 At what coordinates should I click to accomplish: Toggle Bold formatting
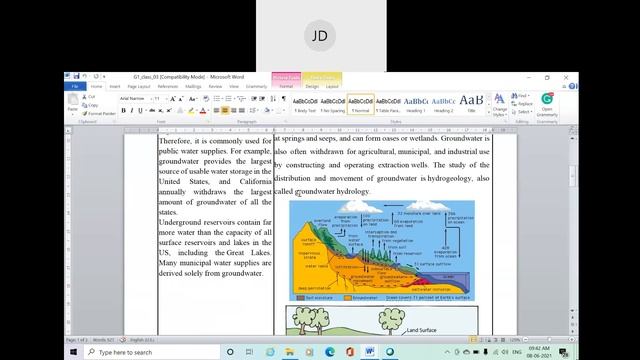[124, 111]
